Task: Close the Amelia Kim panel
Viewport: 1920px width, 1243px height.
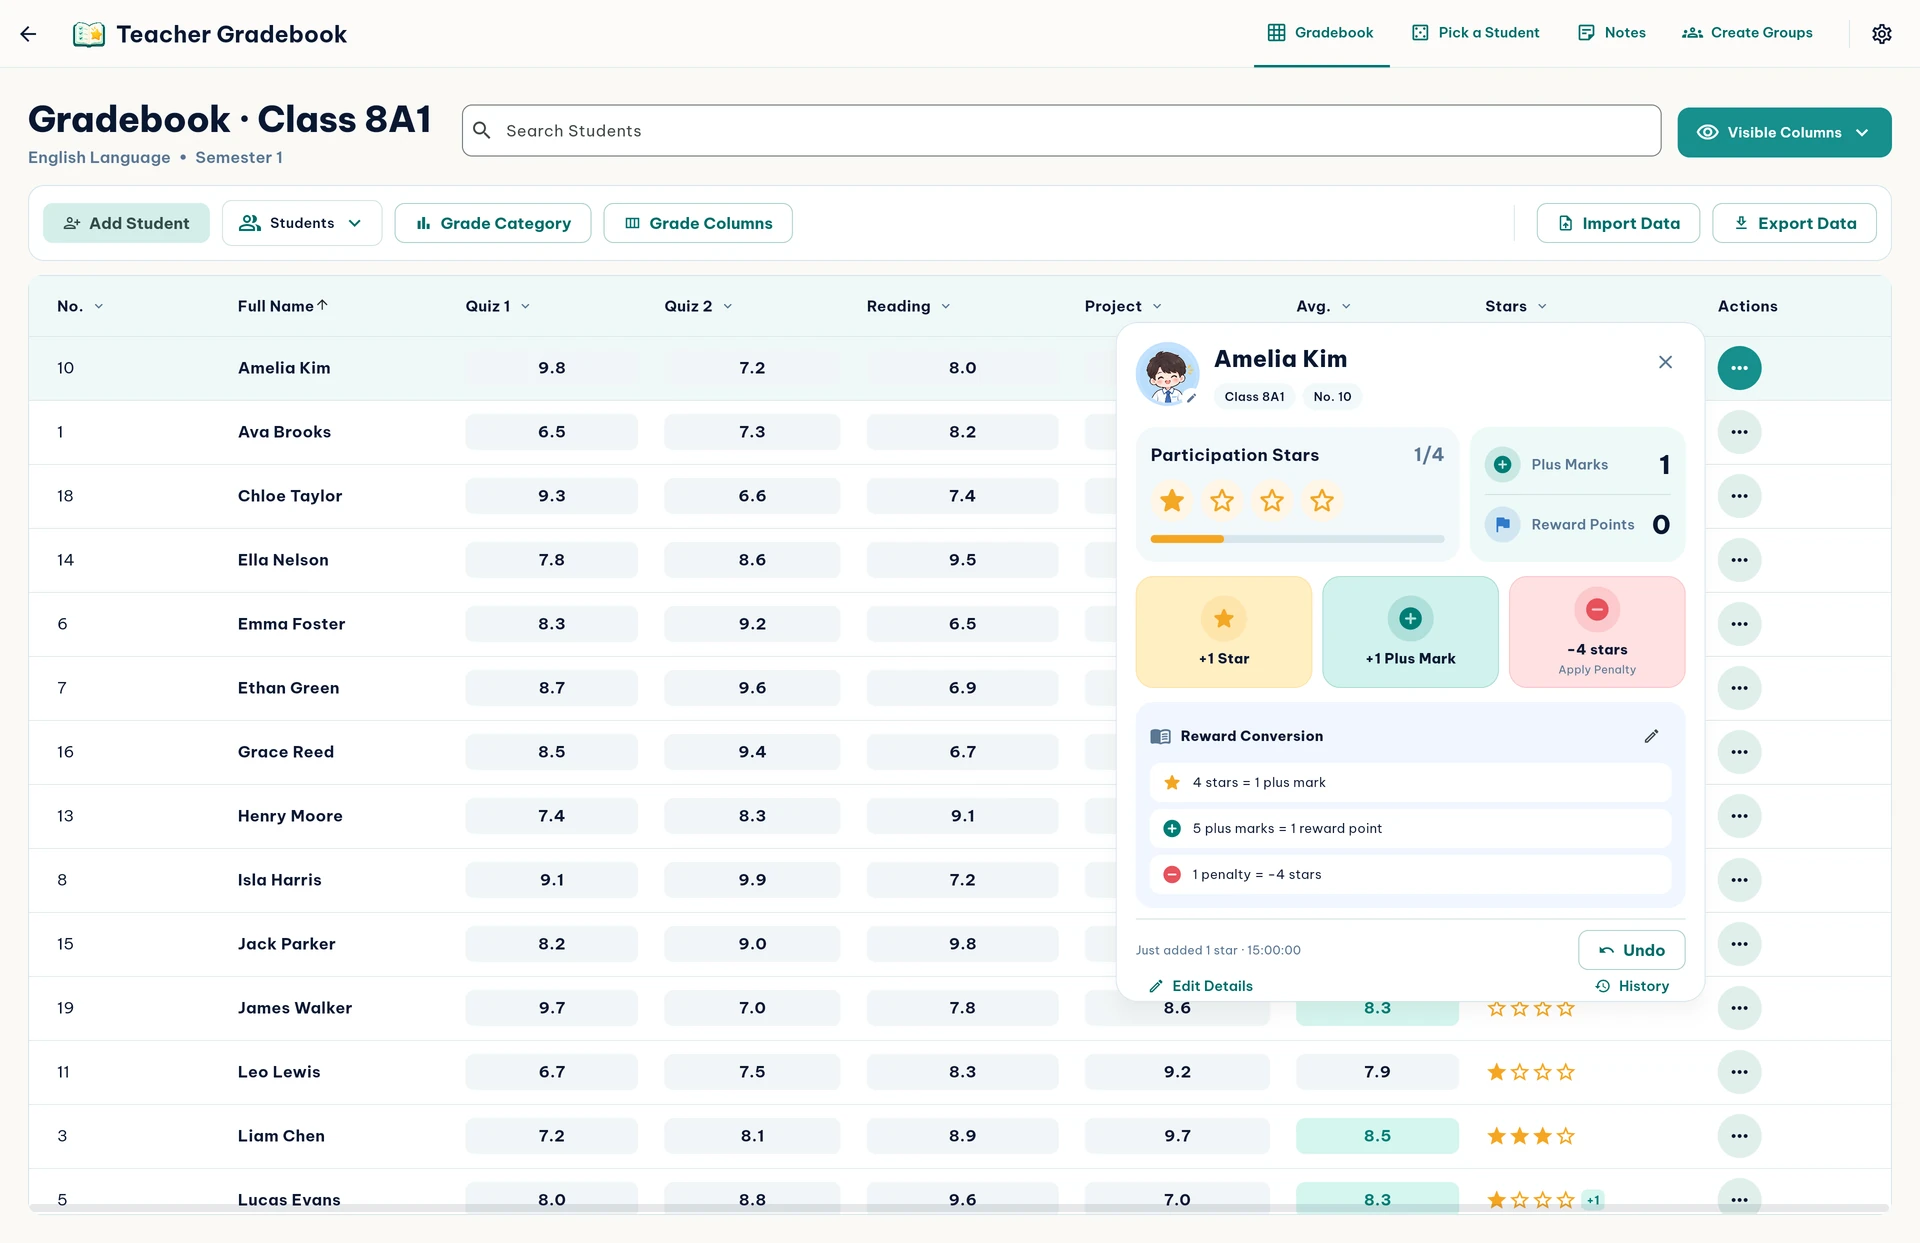Action: (1665, 362)
